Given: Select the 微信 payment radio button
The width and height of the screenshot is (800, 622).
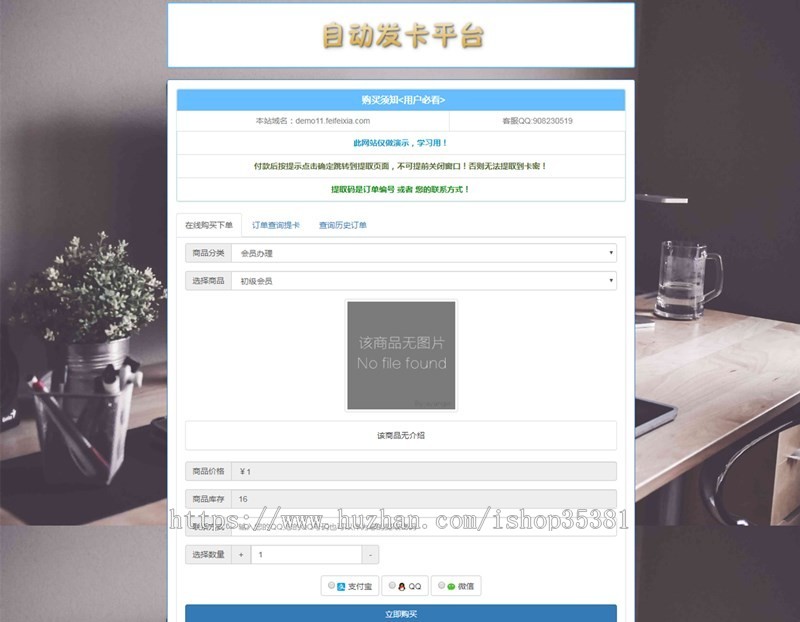Looking at the screenshot, I should point(441,585).
